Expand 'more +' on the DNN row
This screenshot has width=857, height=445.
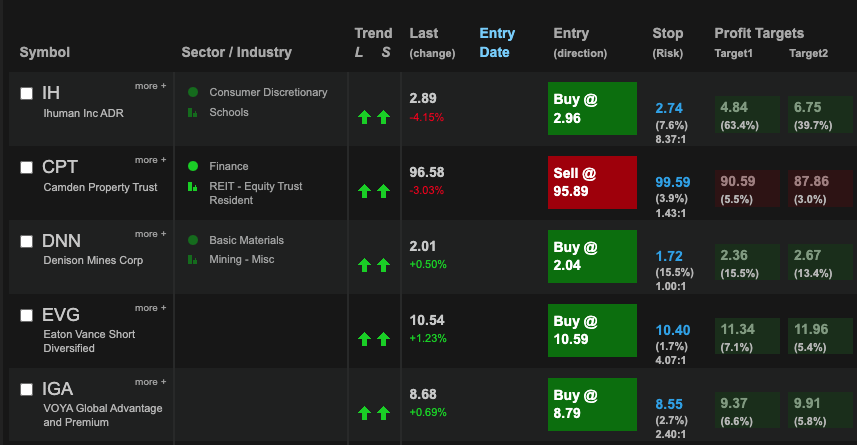150,234
